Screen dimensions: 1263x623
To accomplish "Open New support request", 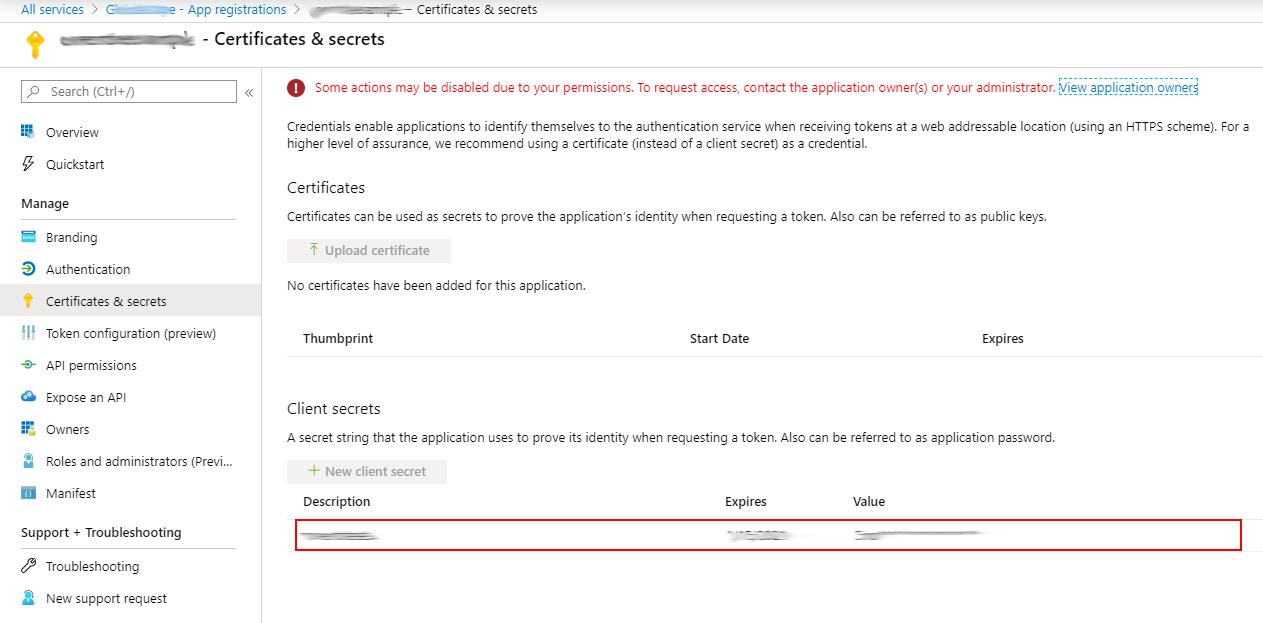I will point(106,598).
